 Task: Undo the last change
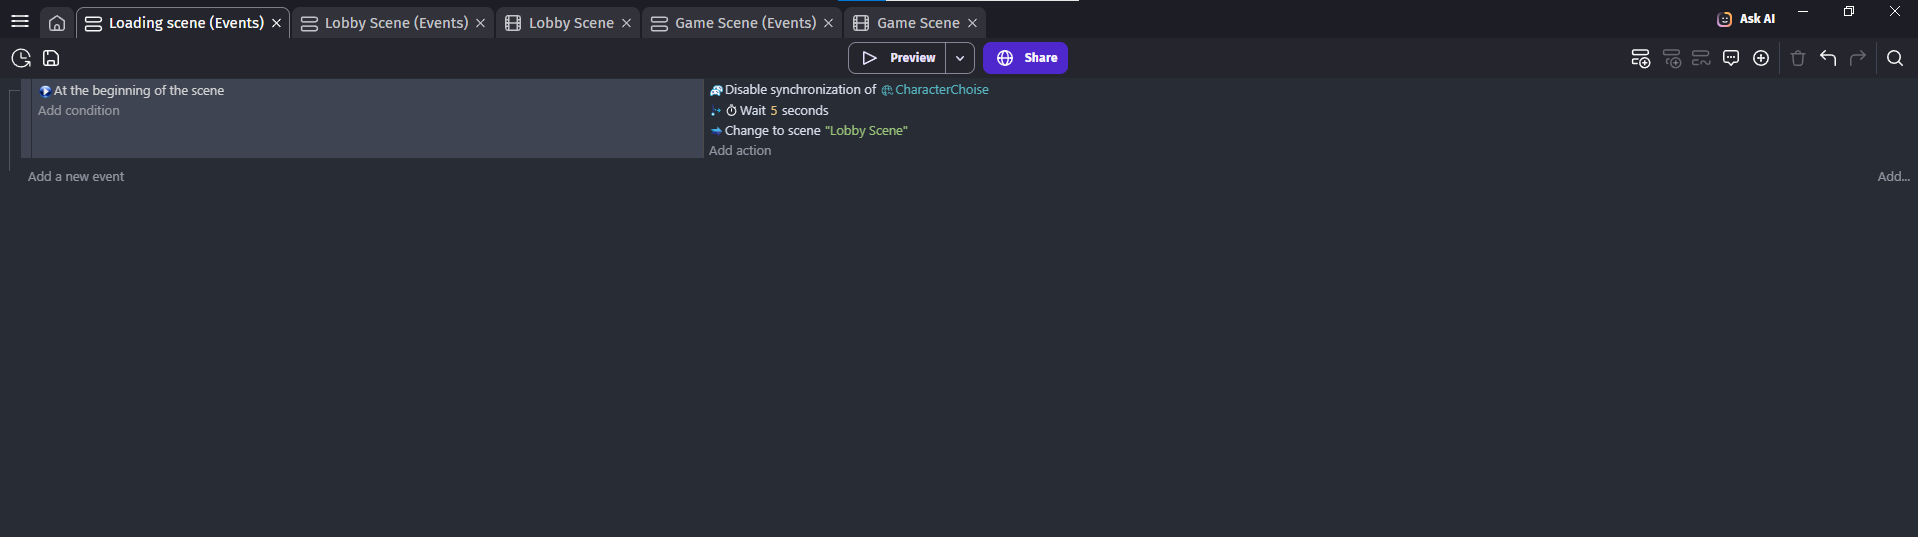[x=1828, y=58]
